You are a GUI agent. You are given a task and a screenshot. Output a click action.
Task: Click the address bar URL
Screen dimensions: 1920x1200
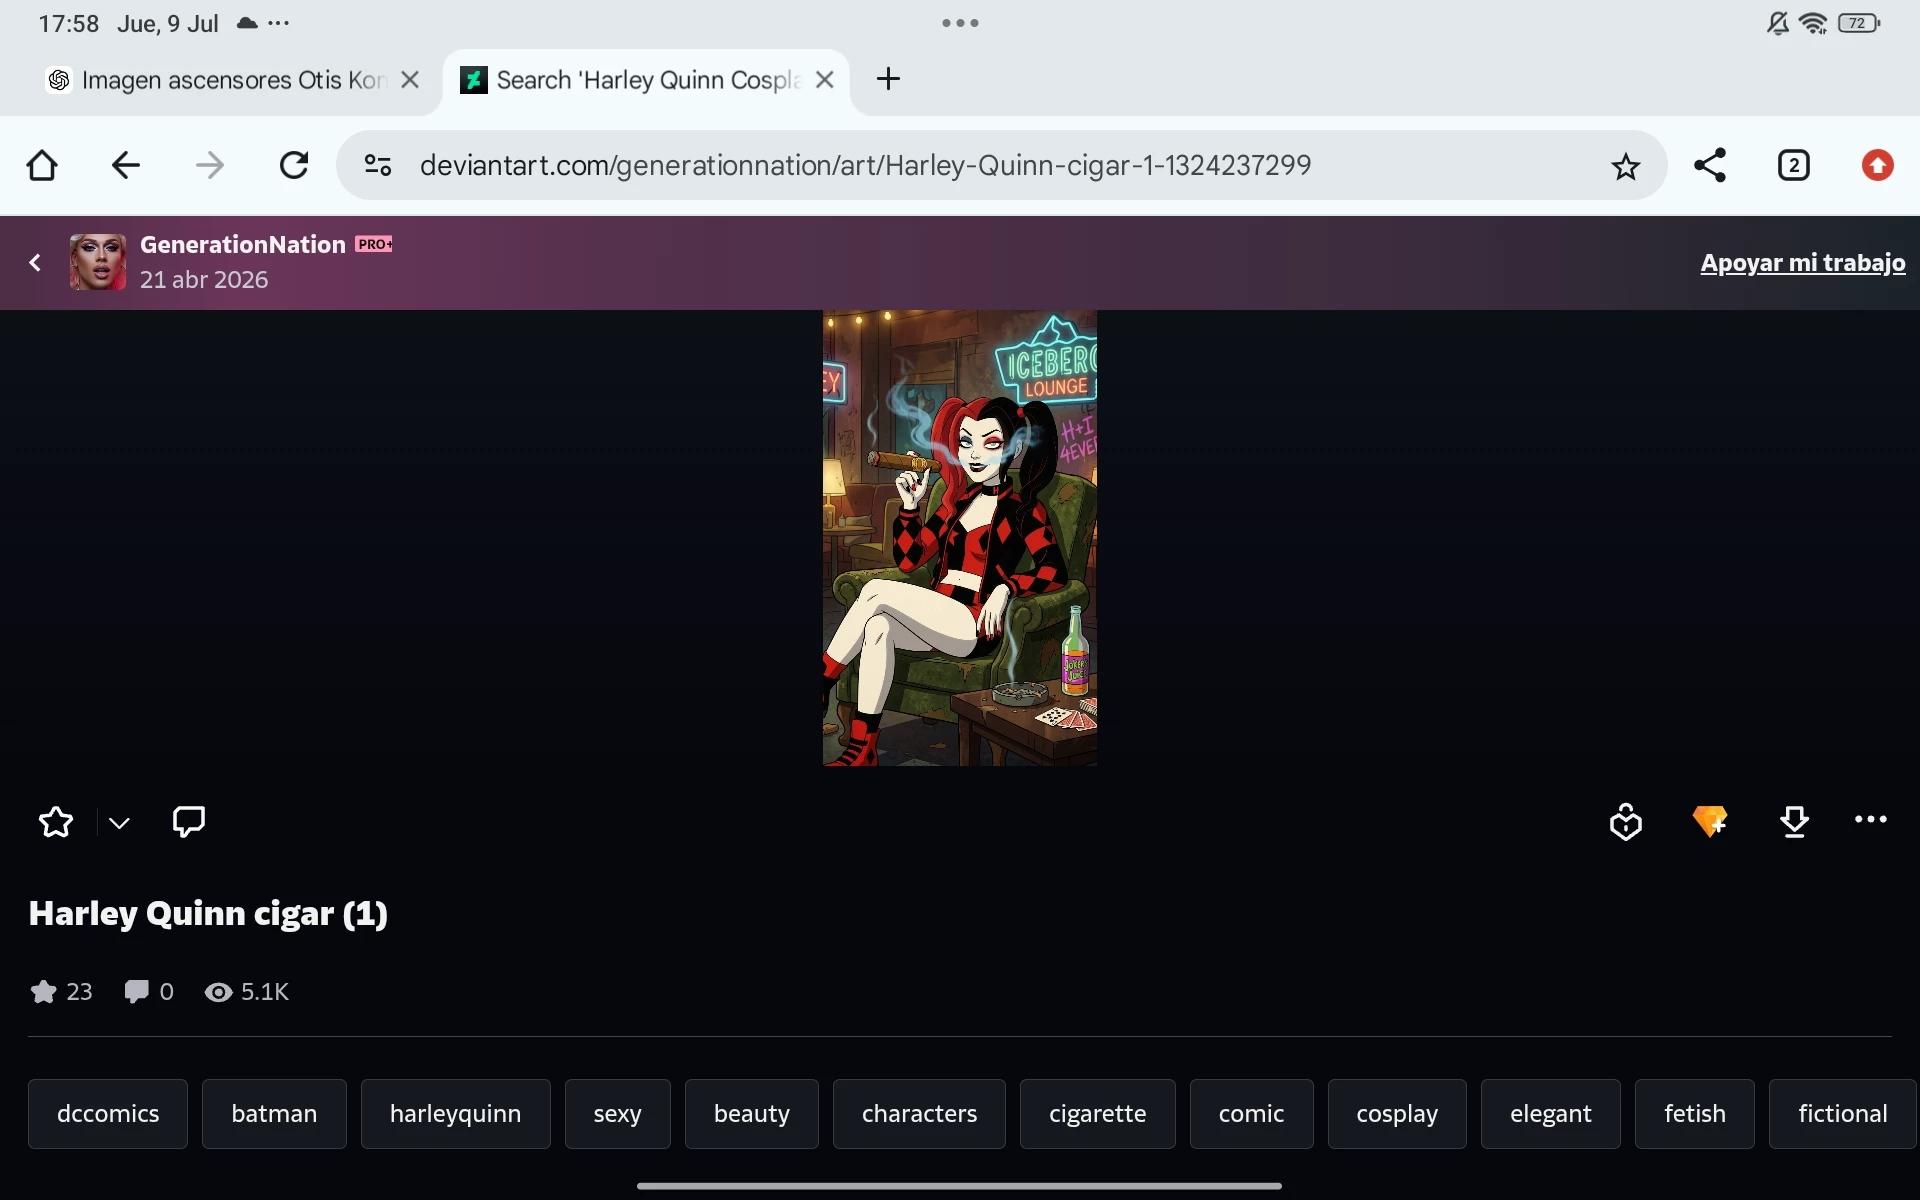pyautogui.click(x=865, y=165)
